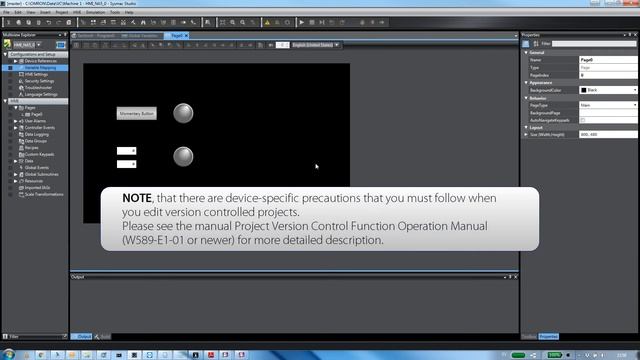Switch to the Properties tab at bottom right

tap(548, 336)
